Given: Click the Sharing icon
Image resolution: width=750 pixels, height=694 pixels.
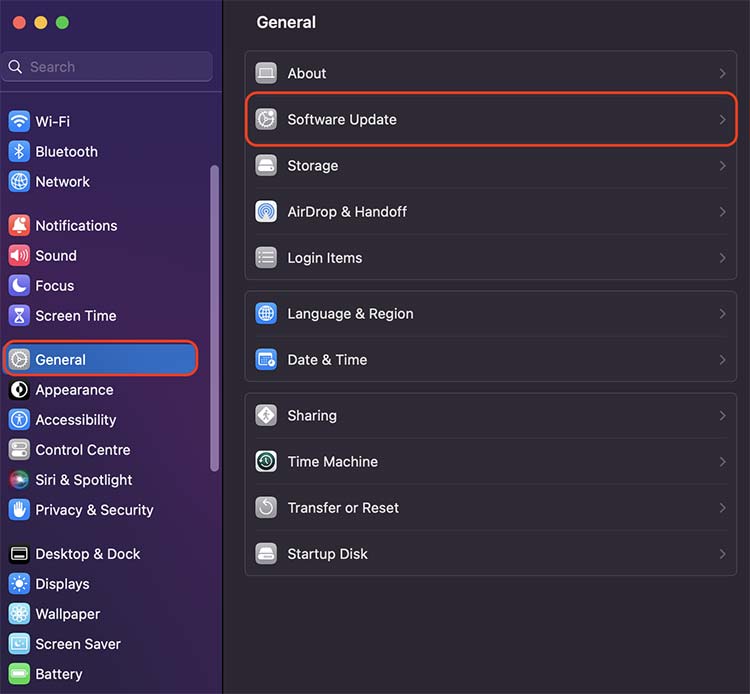Looking at the screenshot, I should click(266, 415).
